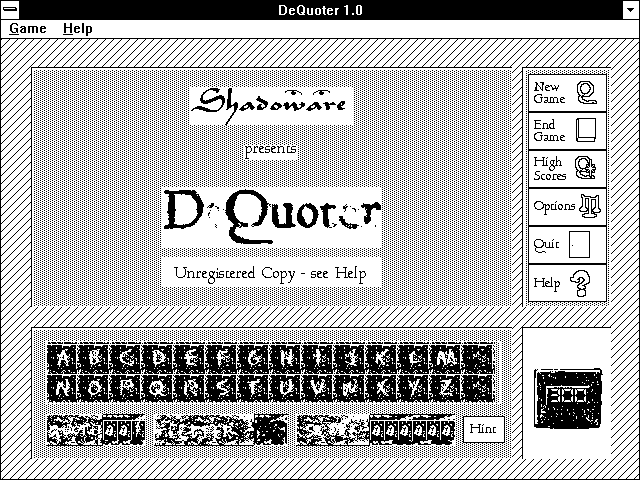Choose letter tile D
640x480 pixels.
point(158,358)
